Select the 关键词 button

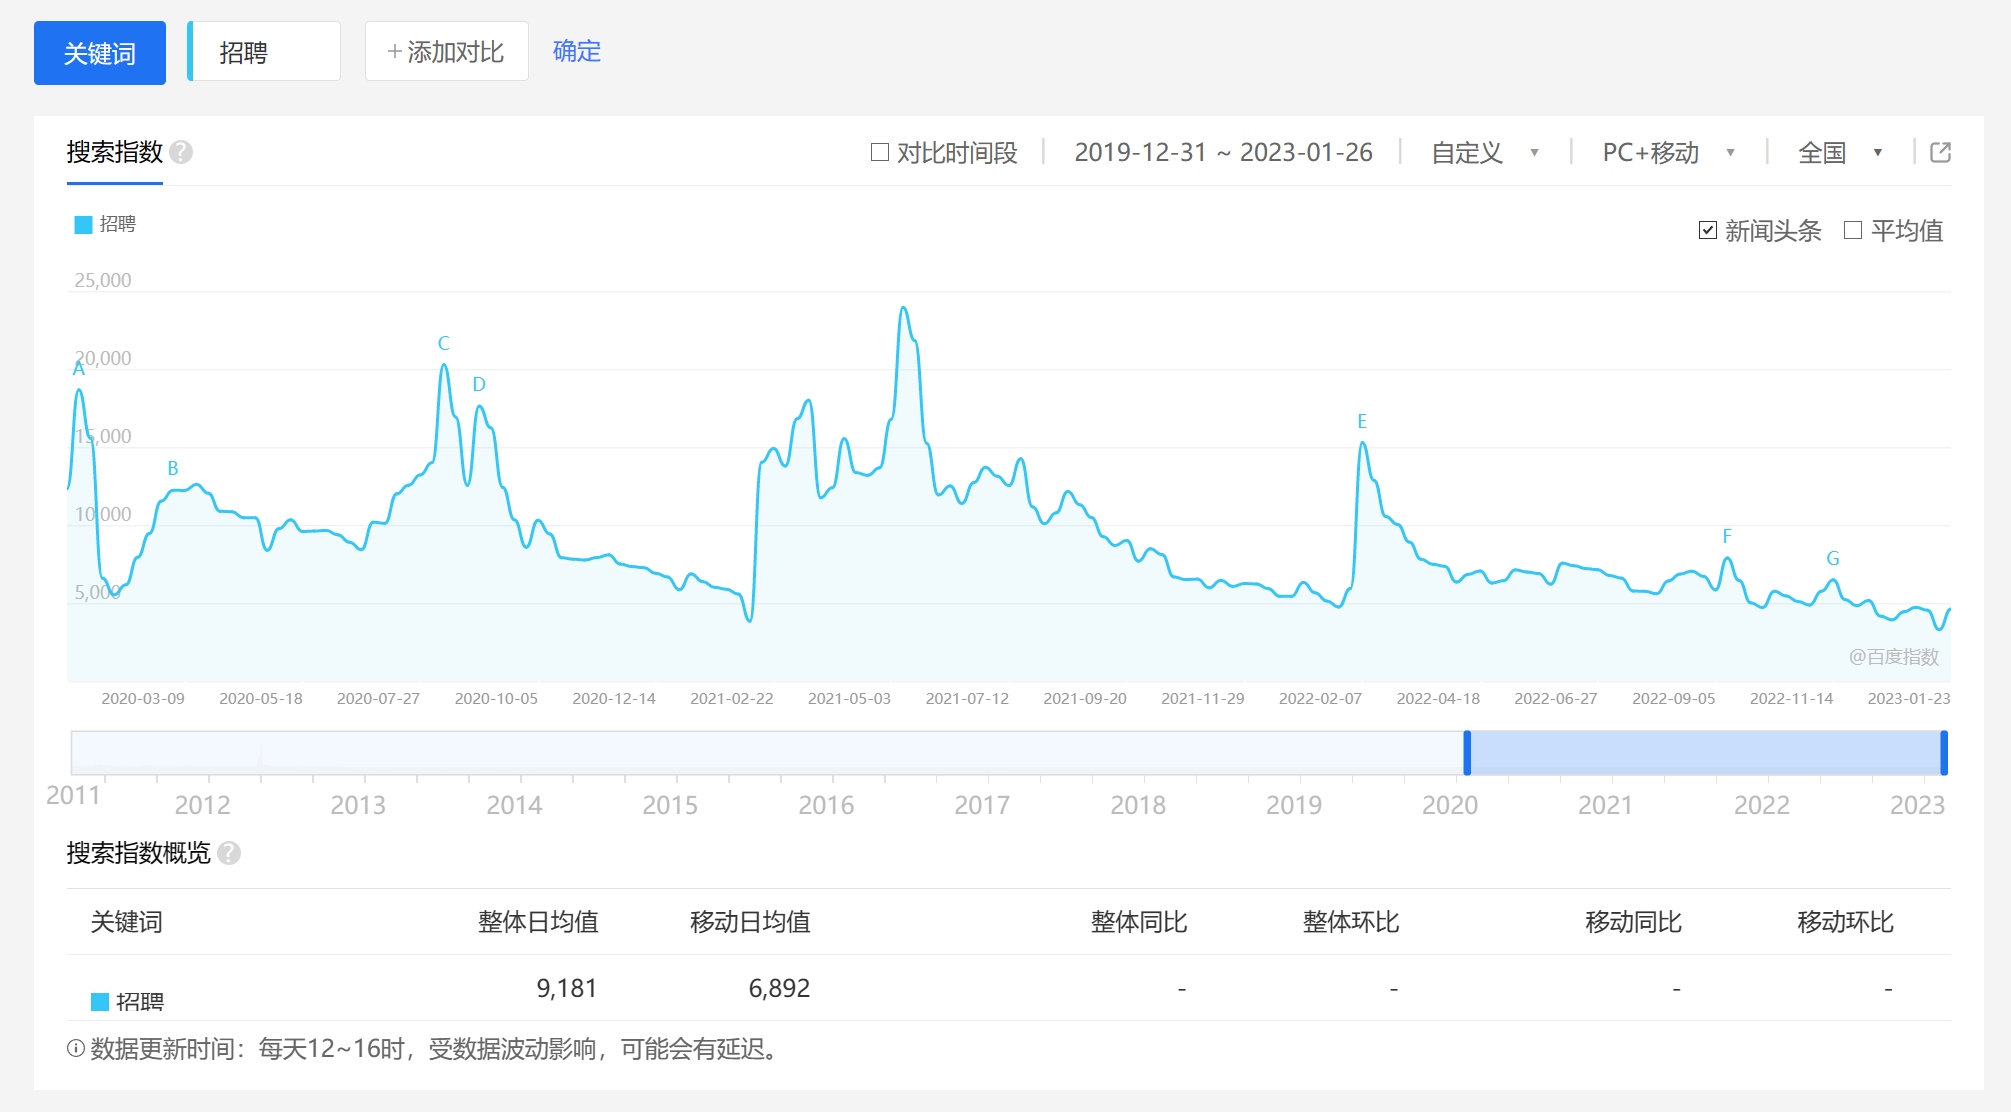(99, 53)
